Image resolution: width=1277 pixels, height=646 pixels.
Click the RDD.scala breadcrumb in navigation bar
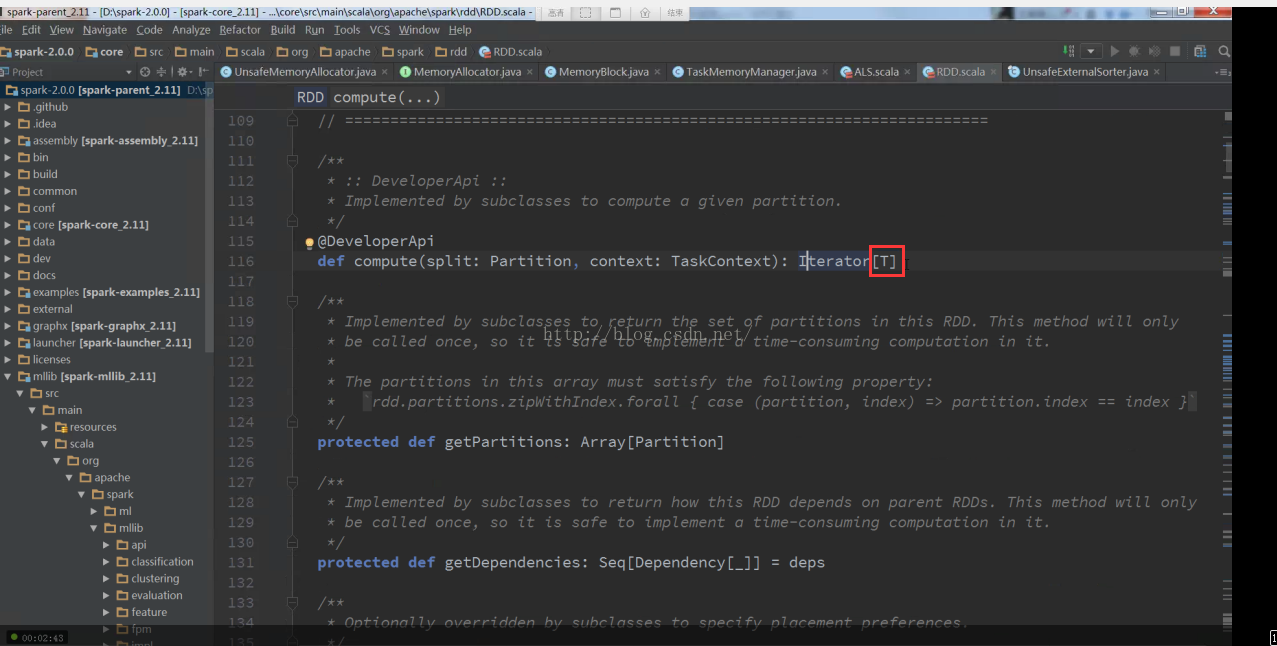pyautogui.click(x=511, y=52)
